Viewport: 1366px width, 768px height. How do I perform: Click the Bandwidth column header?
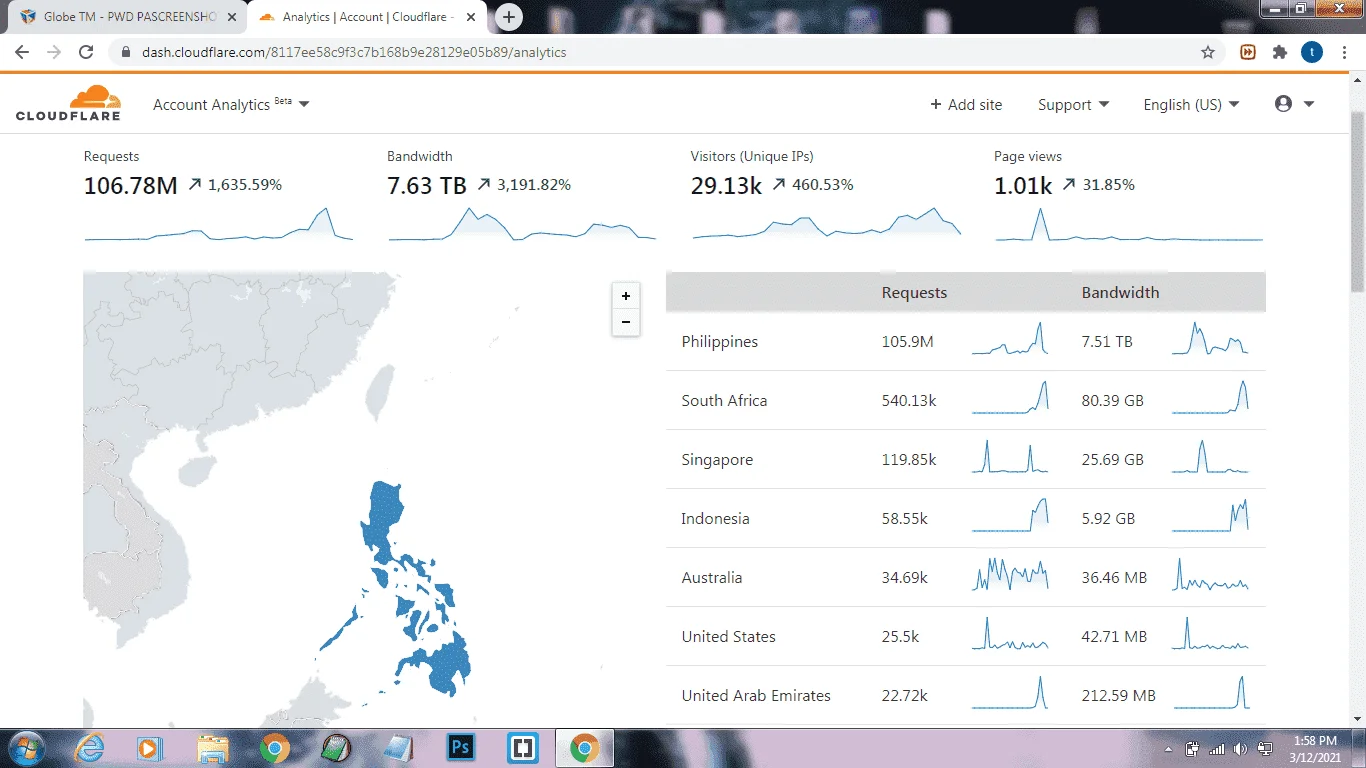pyautogui.click(x=1120, y=293)
